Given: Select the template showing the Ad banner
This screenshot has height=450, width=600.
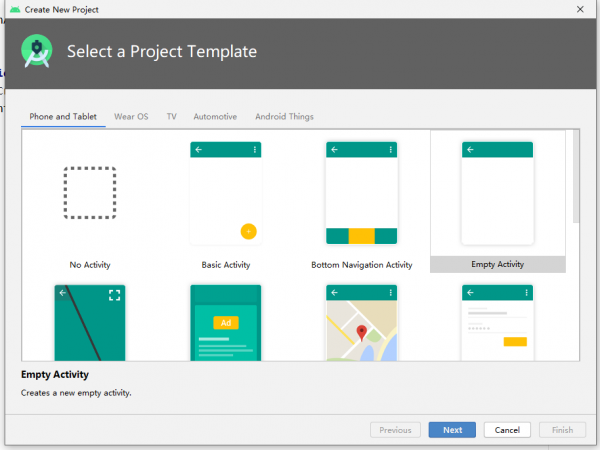Looking at the screenshot, I should pos(225,322).
